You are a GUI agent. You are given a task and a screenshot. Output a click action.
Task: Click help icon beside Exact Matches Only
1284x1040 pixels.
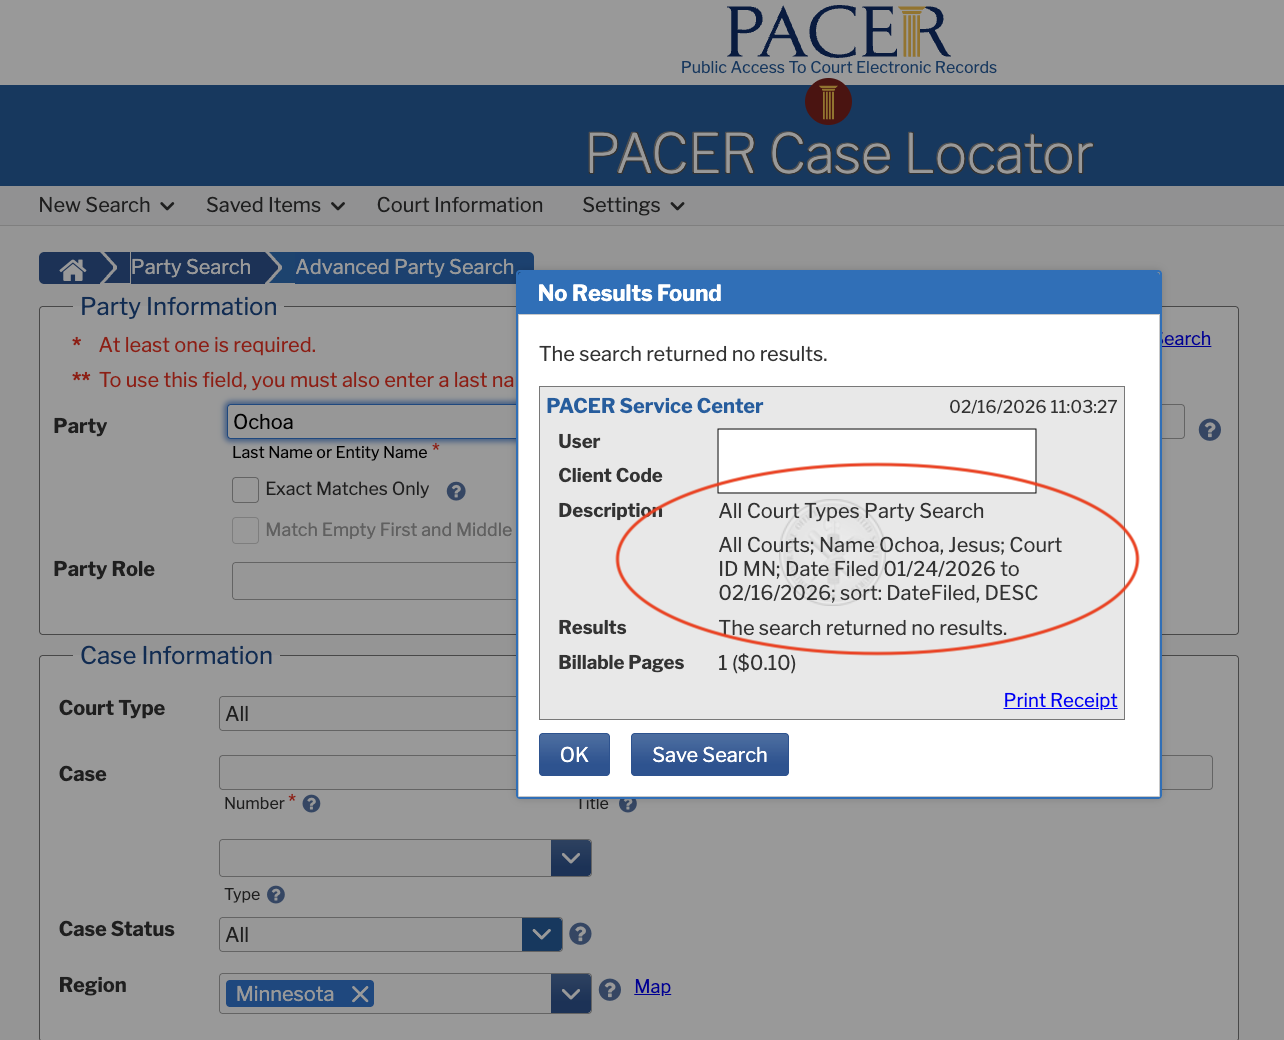[x=456, y=491]
